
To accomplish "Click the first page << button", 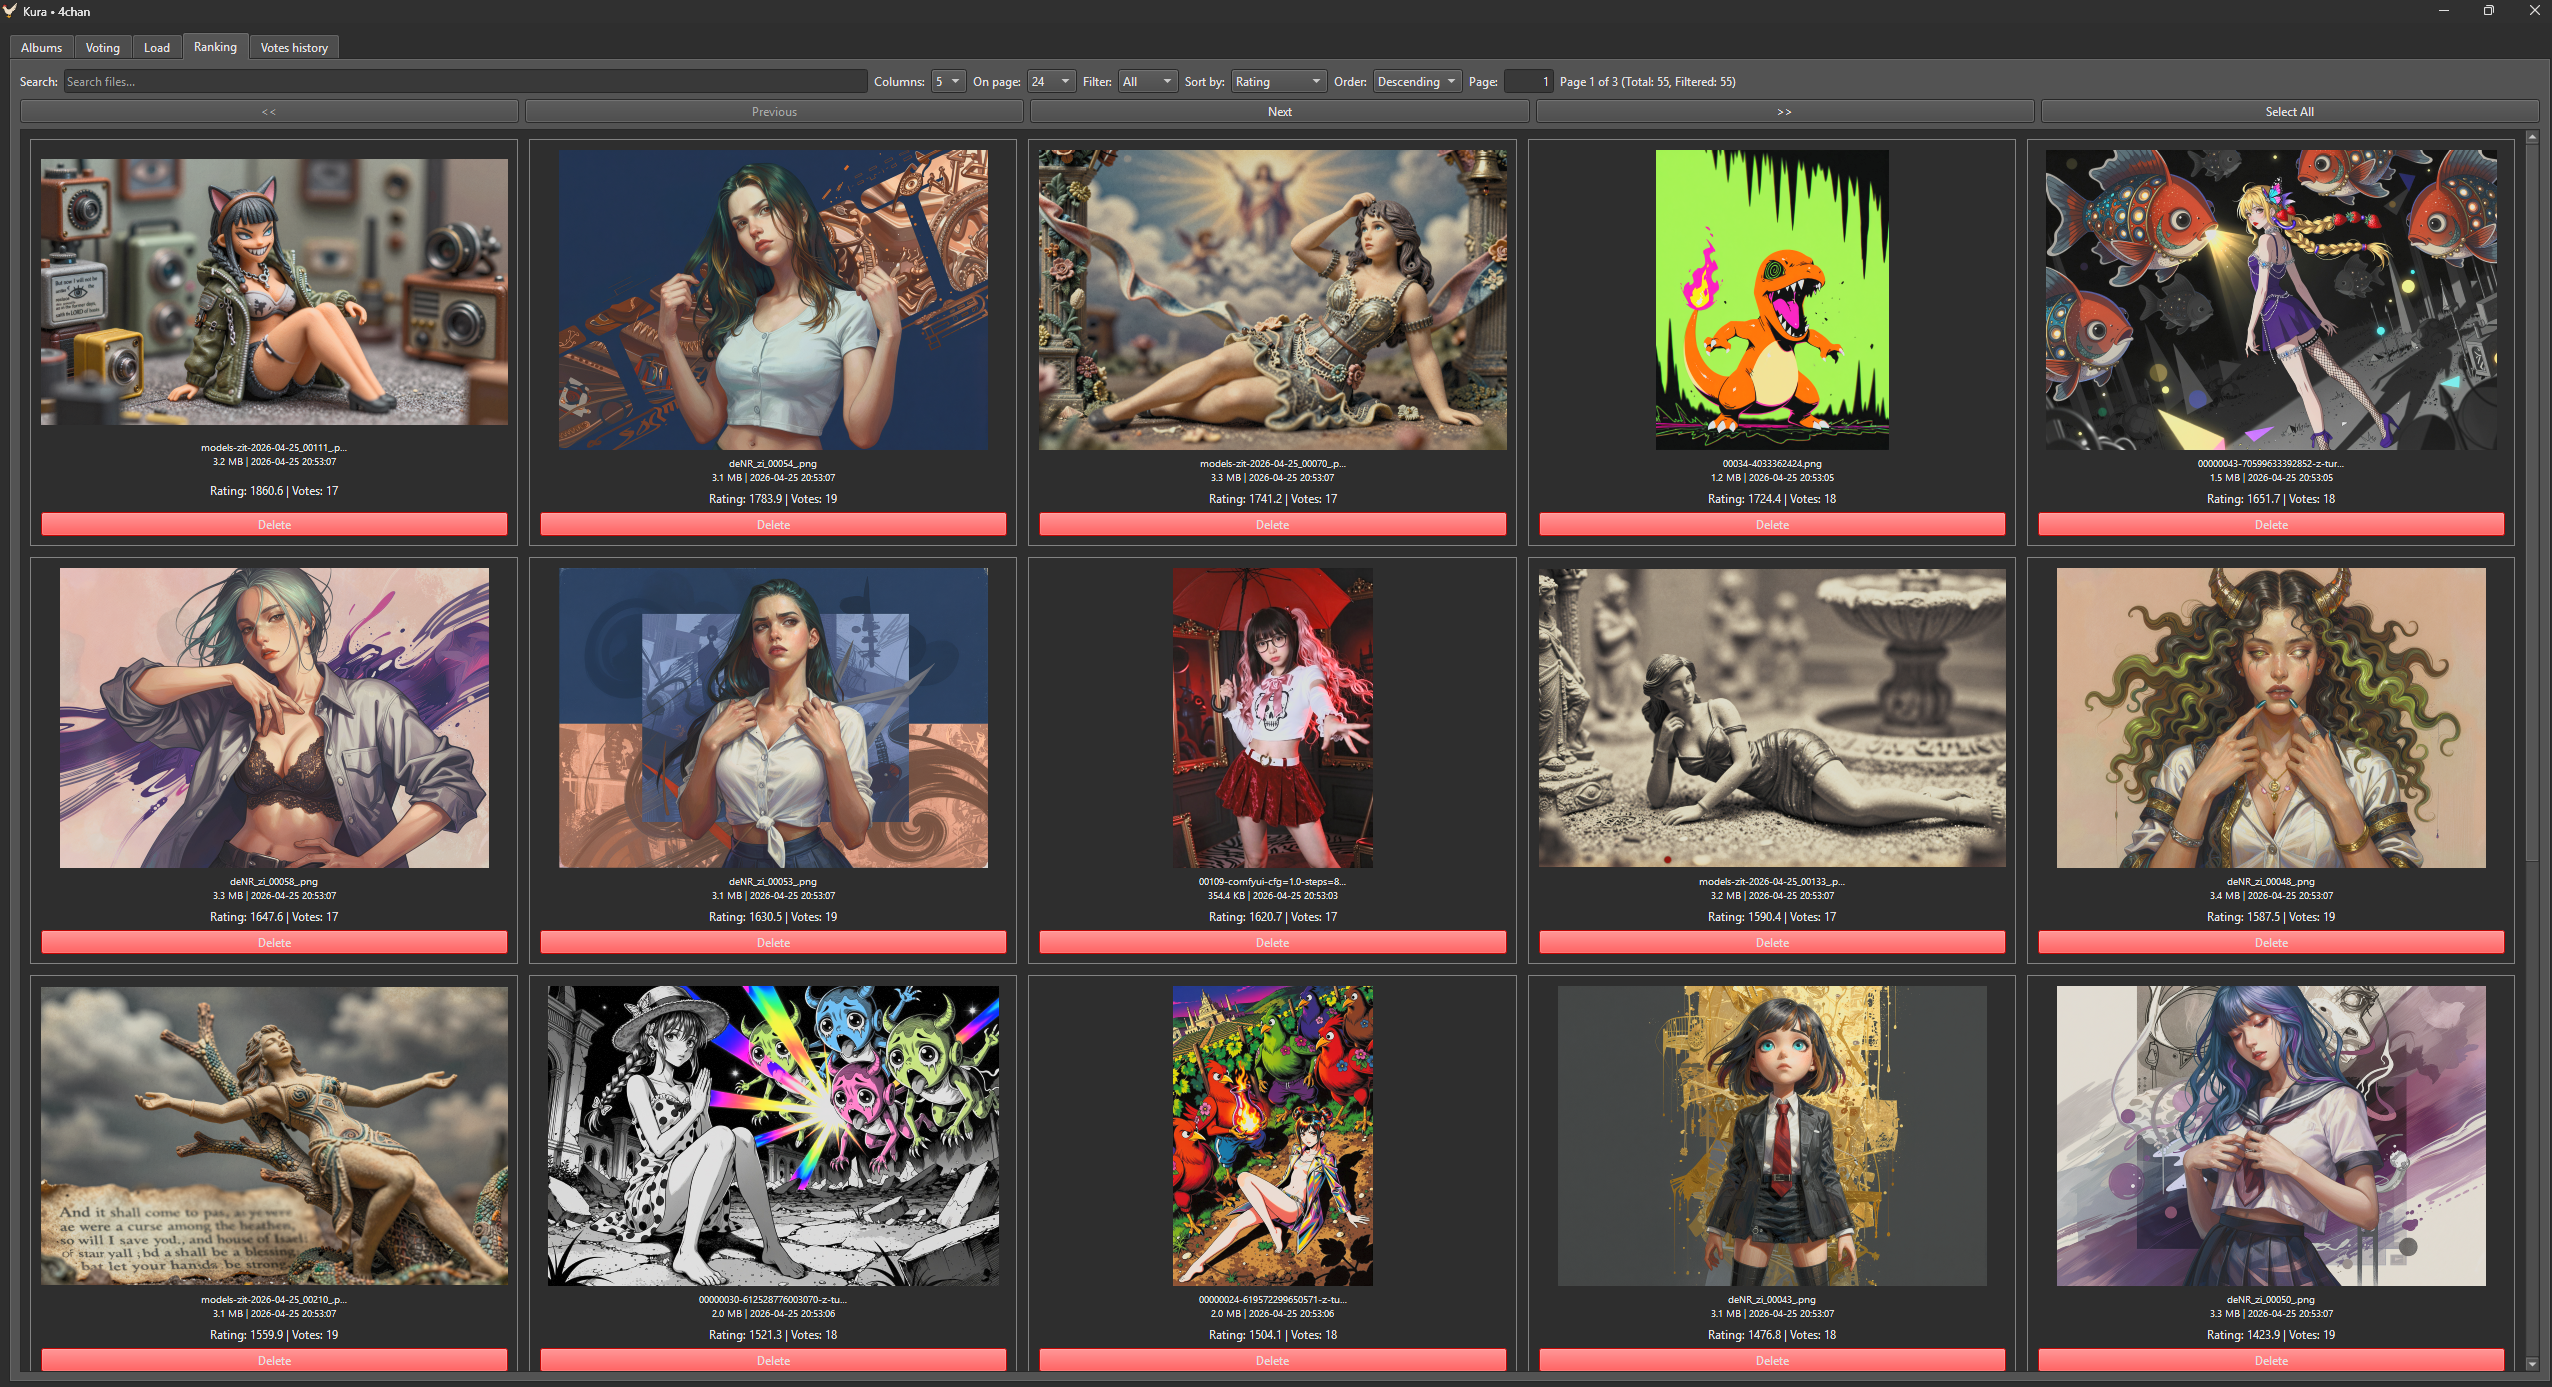I will click(269, 112).
